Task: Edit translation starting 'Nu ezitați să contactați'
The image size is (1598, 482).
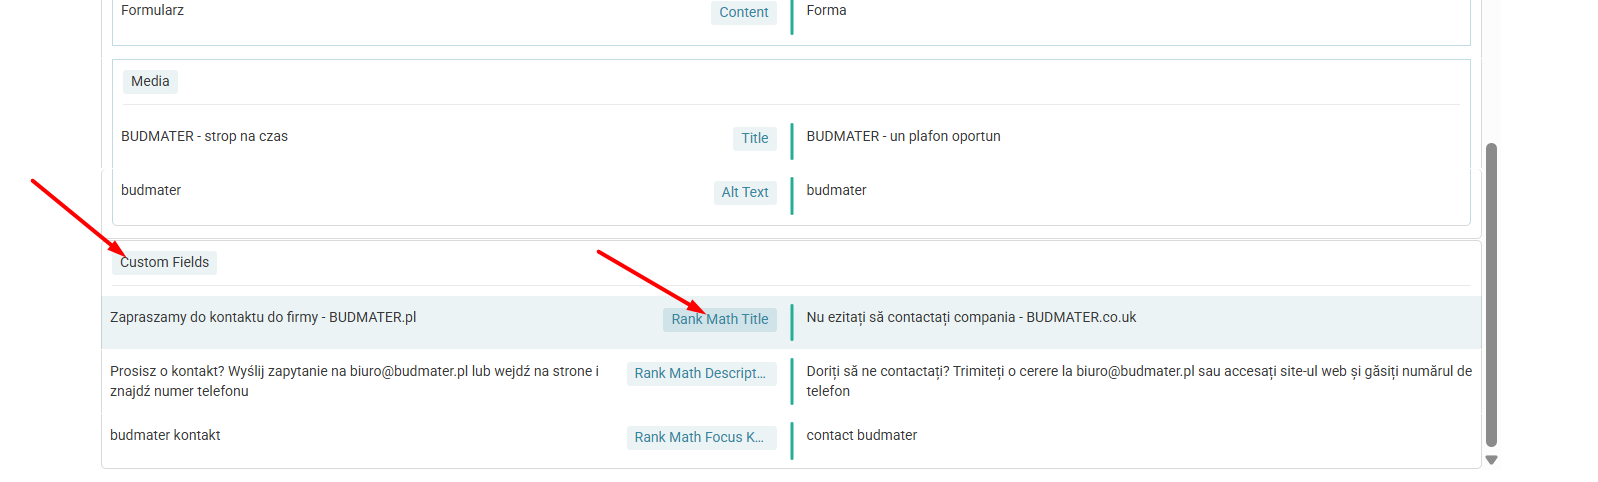Action: [971, 317]
